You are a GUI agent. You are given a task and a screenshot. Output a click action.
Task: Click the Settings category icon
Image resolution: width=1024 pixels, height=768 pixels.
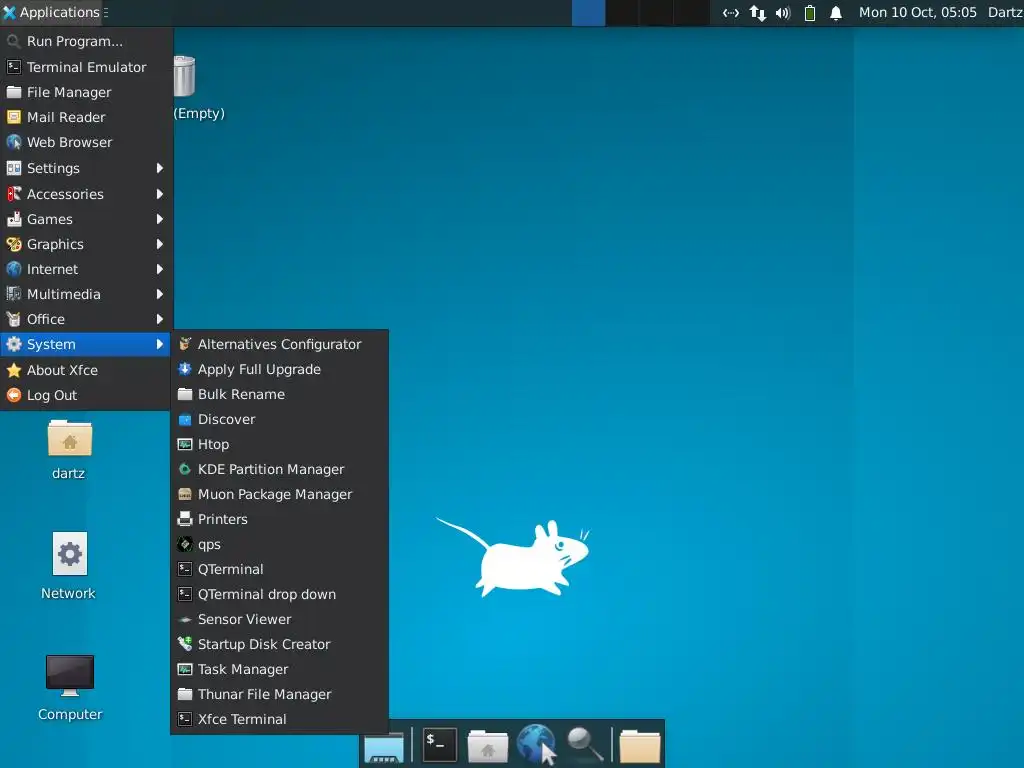[x=14, y=168]
